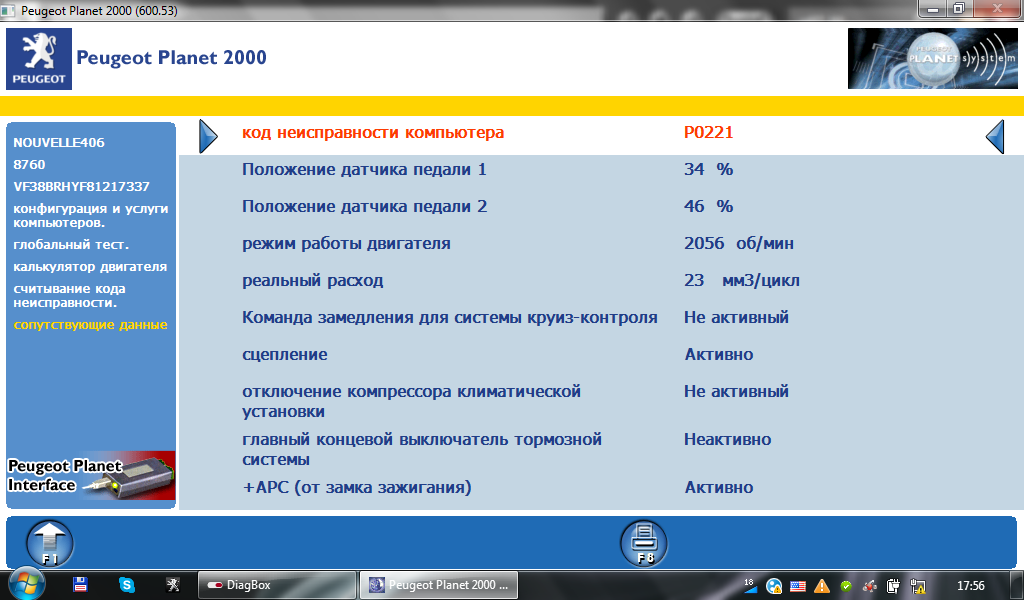The height and width of the screenshot is (600, 1024).
Task: Open Skype from the taskbar
Action: [127, 585]
